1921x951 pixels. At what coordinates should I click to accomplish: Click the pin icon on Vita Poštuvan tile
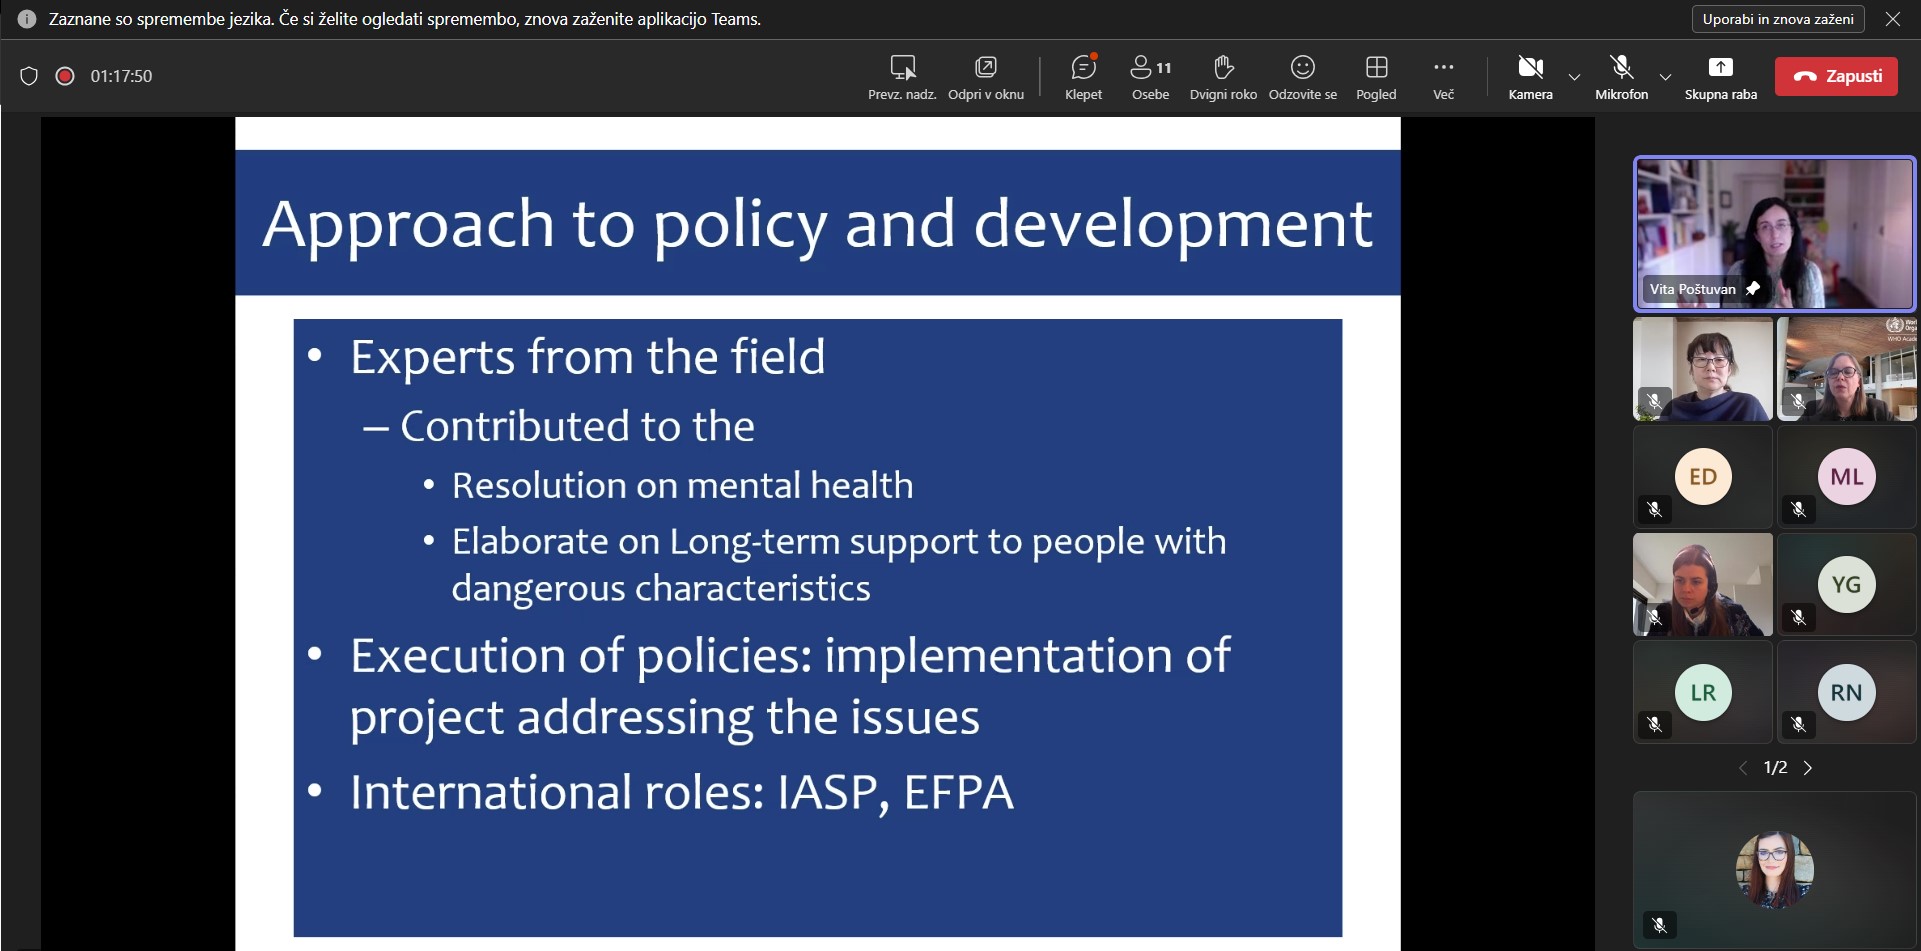[1752, 289]
